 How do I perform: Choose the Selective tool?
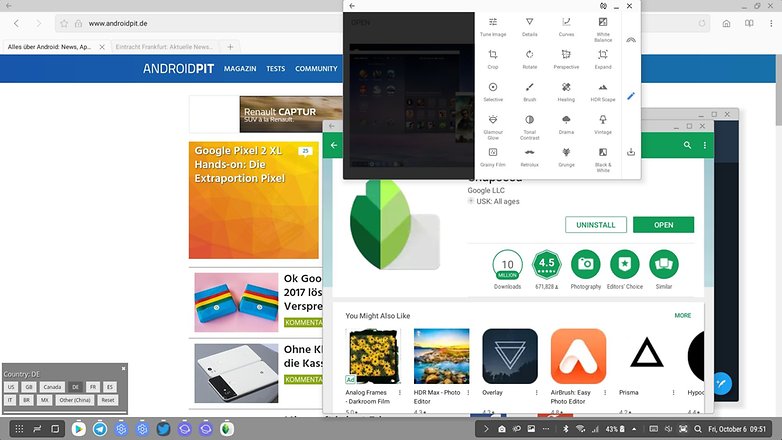493,92
